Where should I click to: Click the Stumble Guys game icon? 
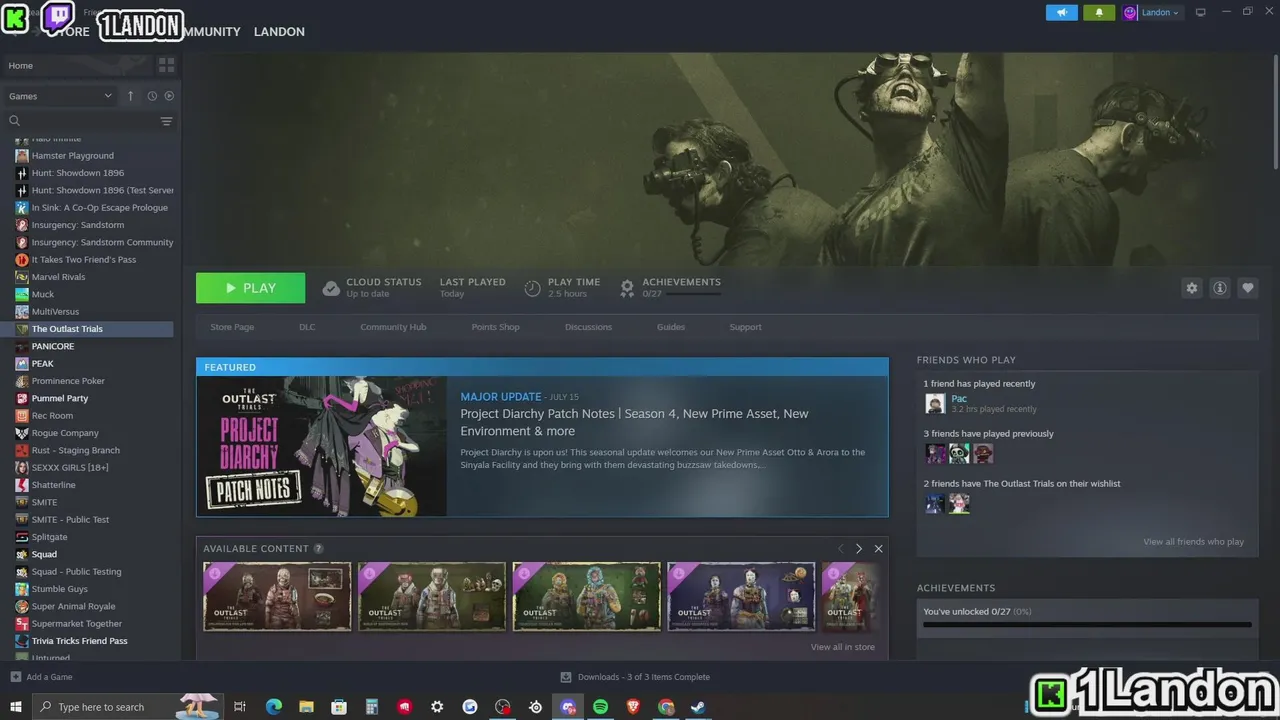pyautogui.click(x=22, y=589)
